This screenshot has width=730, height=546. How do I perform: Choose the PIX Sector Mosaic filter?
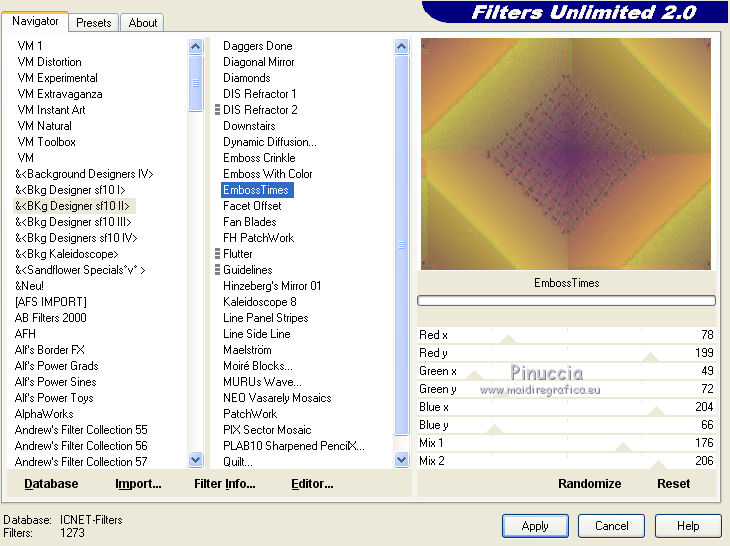[267, 430]
